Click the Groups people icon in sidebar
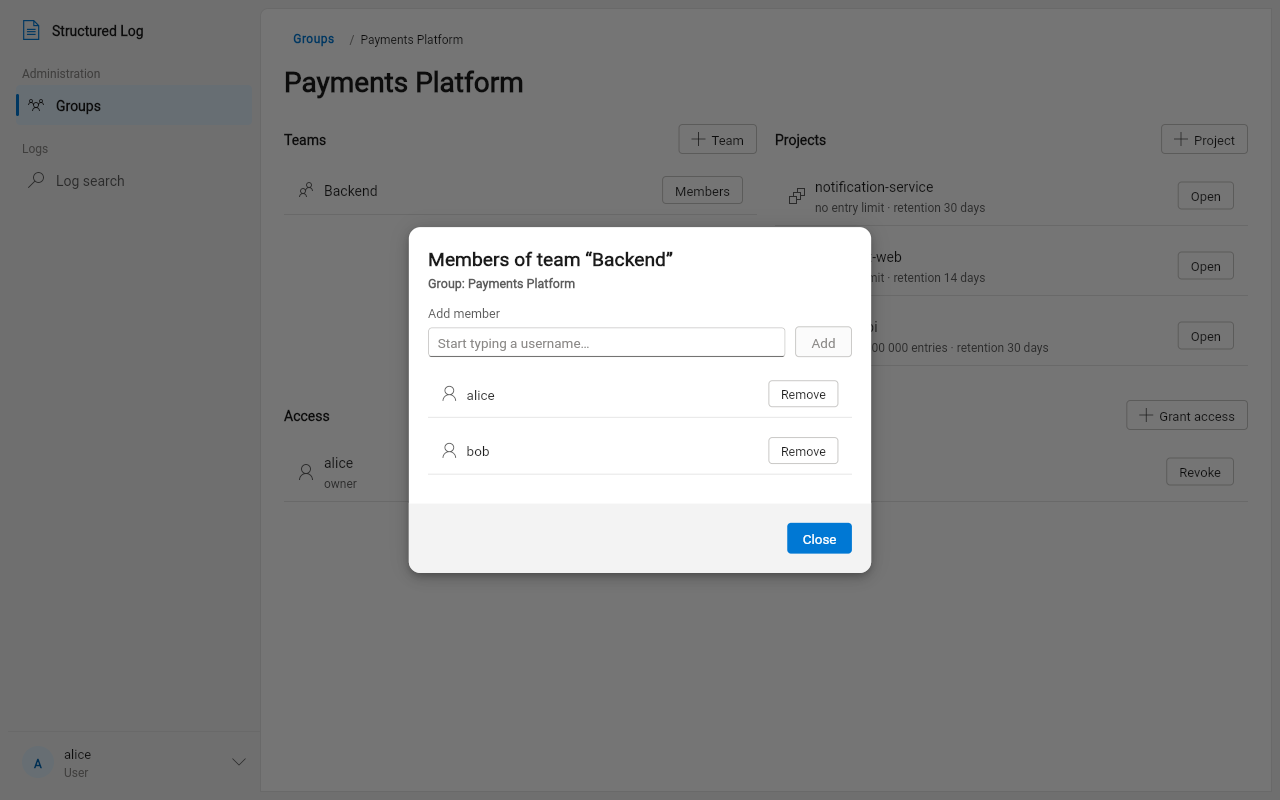 point(36,105)
